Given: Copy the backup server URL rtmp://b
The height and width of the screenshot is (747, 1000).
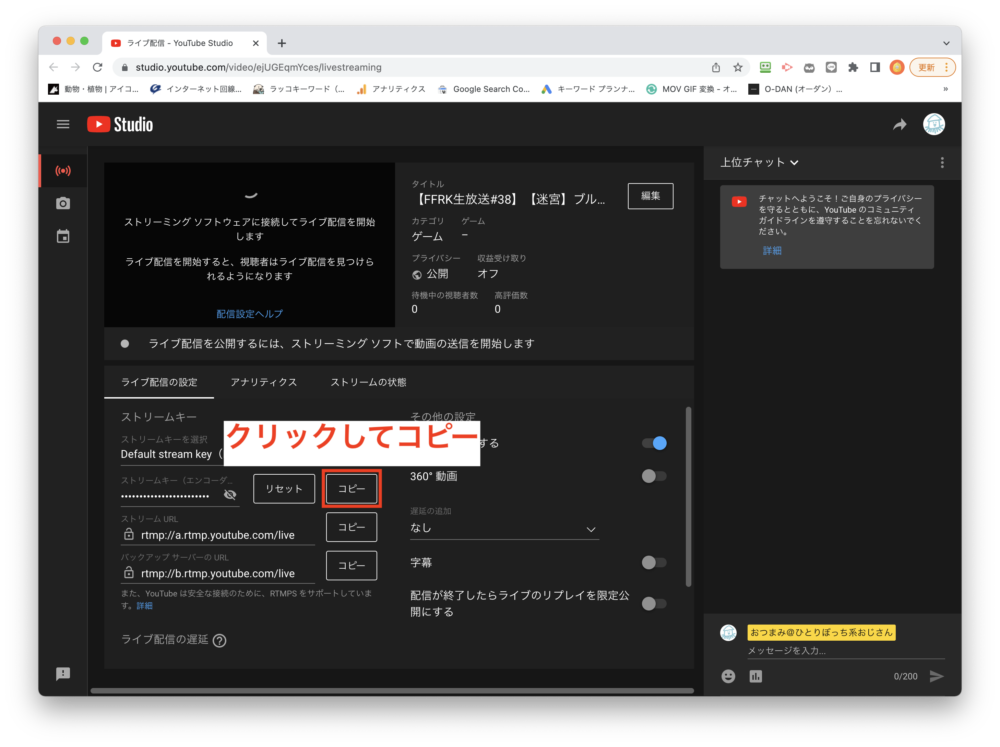Looking at the screenshot, I should point(351,565).
